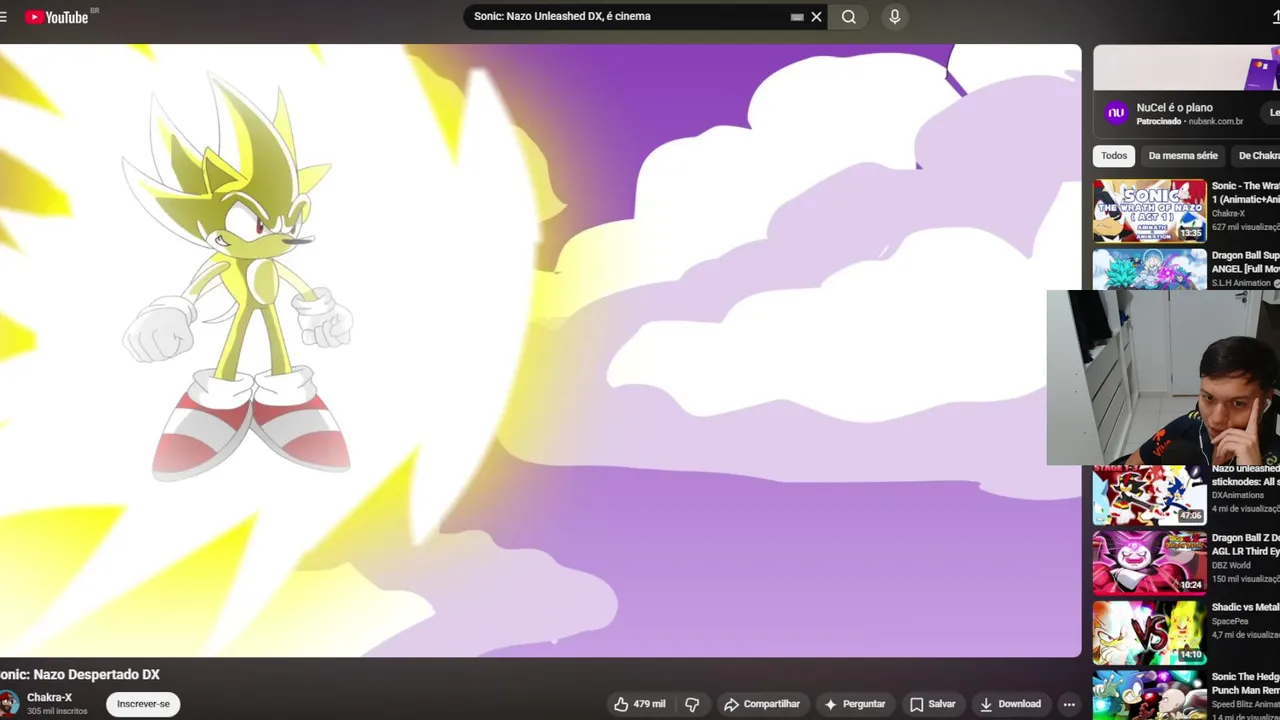Open the YouTube home logo
The height and width of the screenshot is (720, 1280).
point(57,17)
